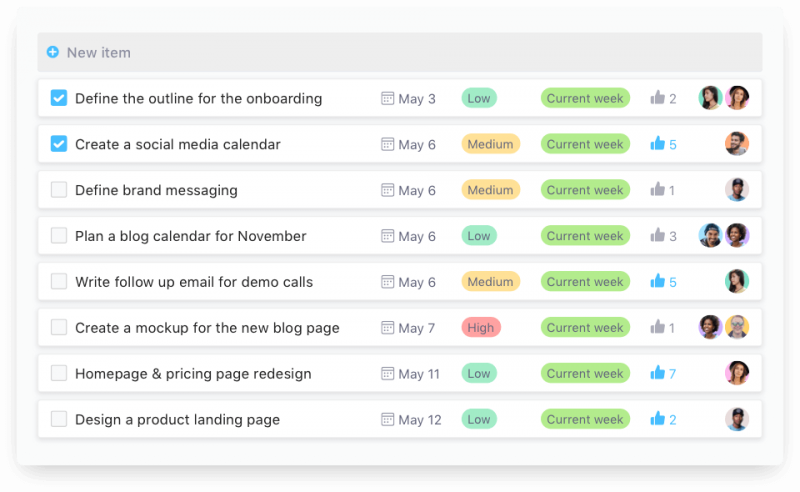Uncheck Define the outline for the onboarding
This screenshot has height=492, width=800.
(59, 98)
